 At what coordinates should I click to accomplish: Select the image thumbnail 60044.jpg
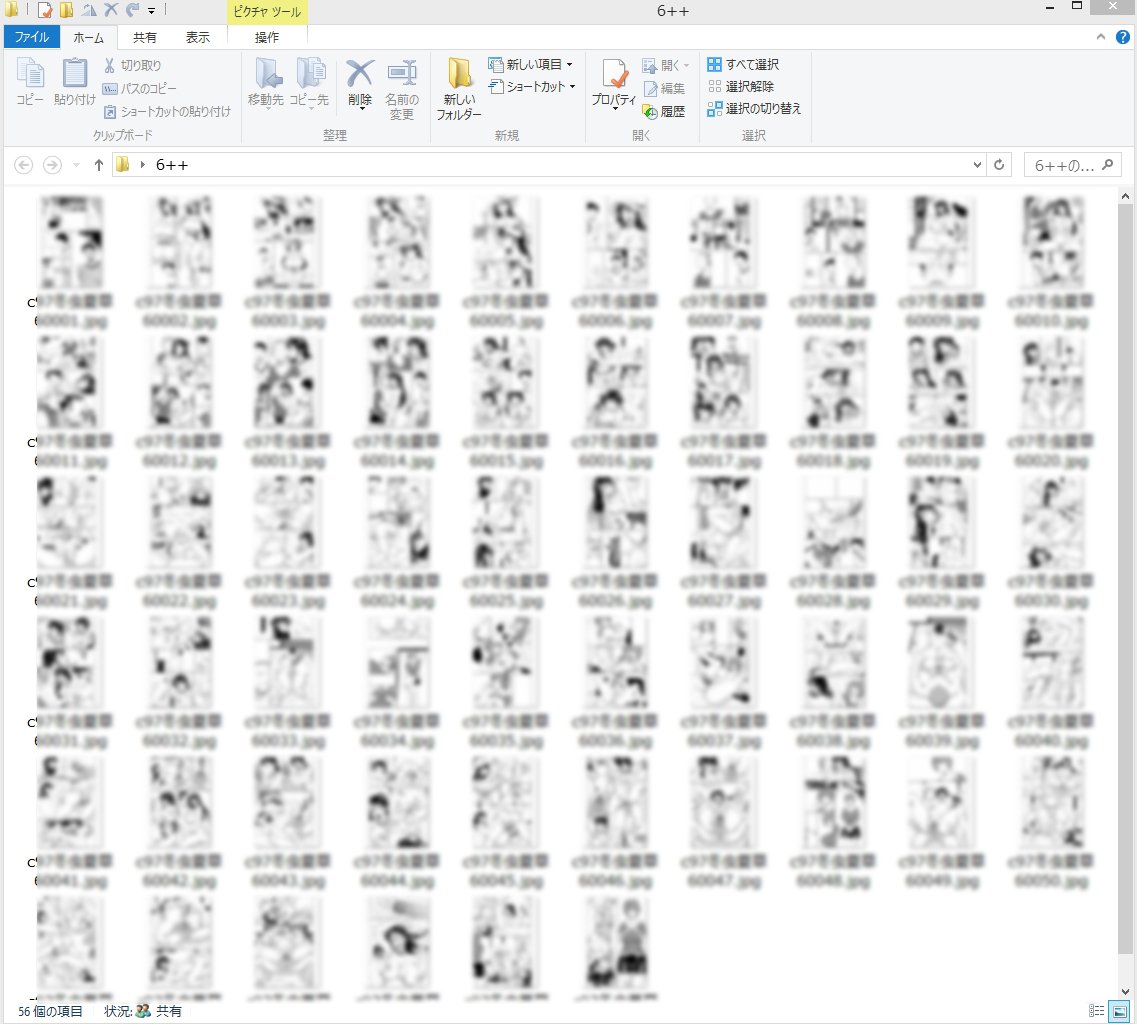[x=396, y=803]
